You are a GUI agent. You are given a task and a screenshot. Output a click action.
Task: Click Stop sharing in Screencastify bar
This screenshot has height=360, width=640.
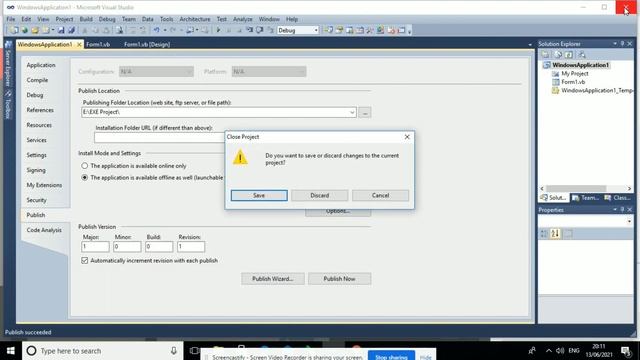391,357
